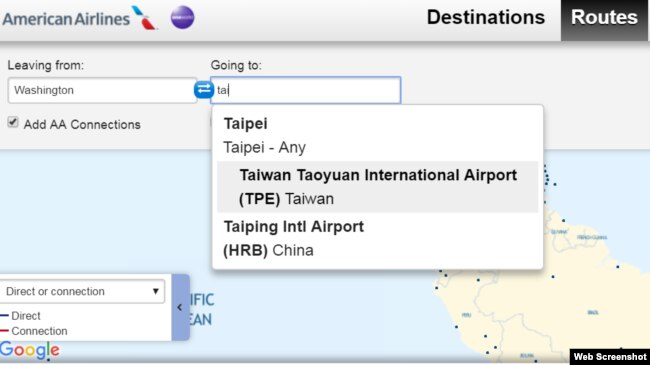Open the Destinations tab

[486, 17]
